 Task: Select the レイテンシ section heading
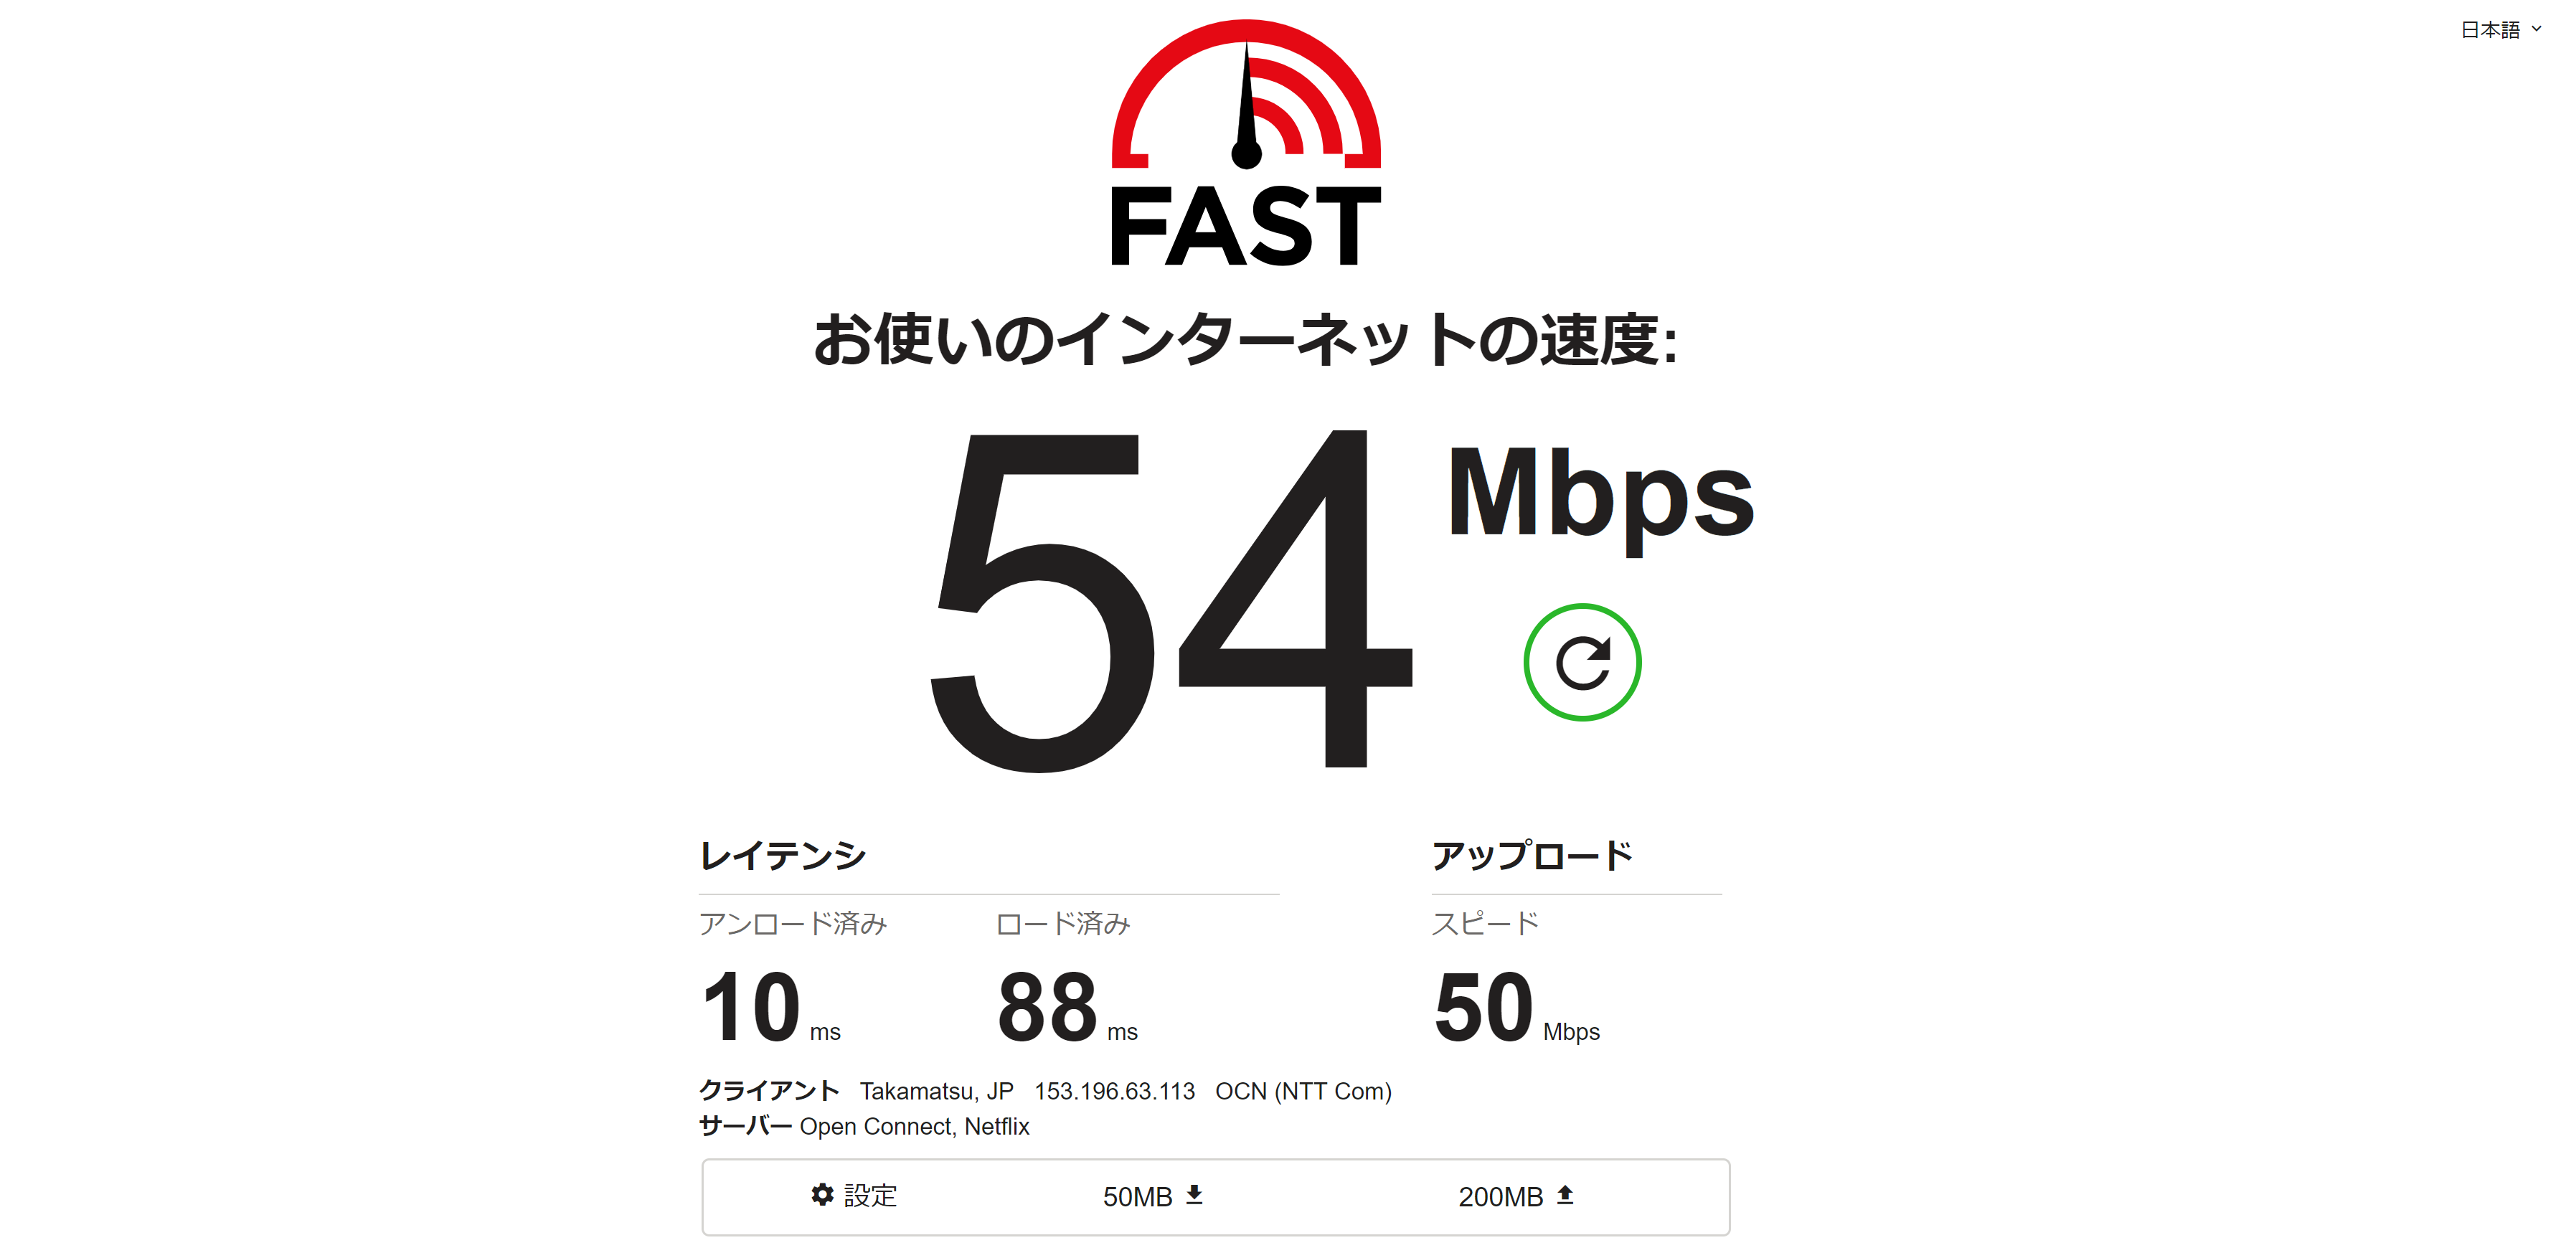click(782, 855)
